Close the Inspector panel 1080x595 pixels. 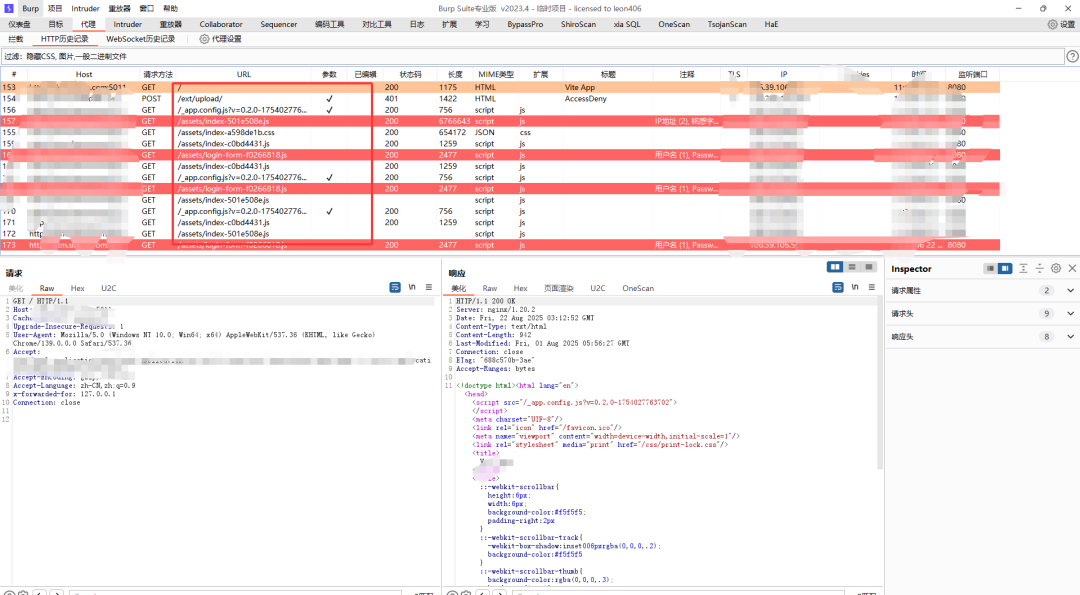click(1072, 269)
